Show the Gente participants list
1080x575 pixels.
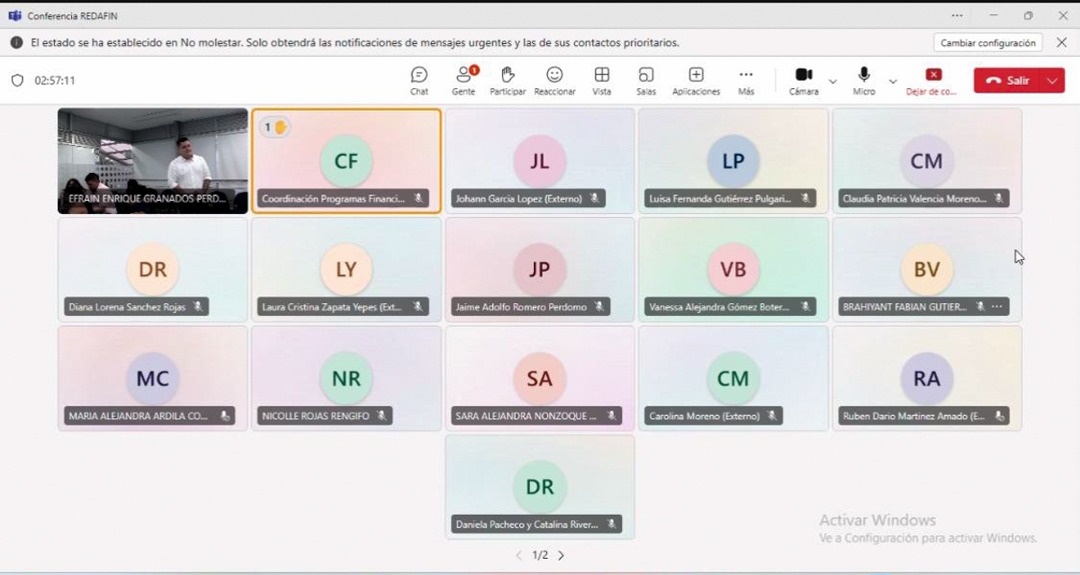click(x=463, y=80)
